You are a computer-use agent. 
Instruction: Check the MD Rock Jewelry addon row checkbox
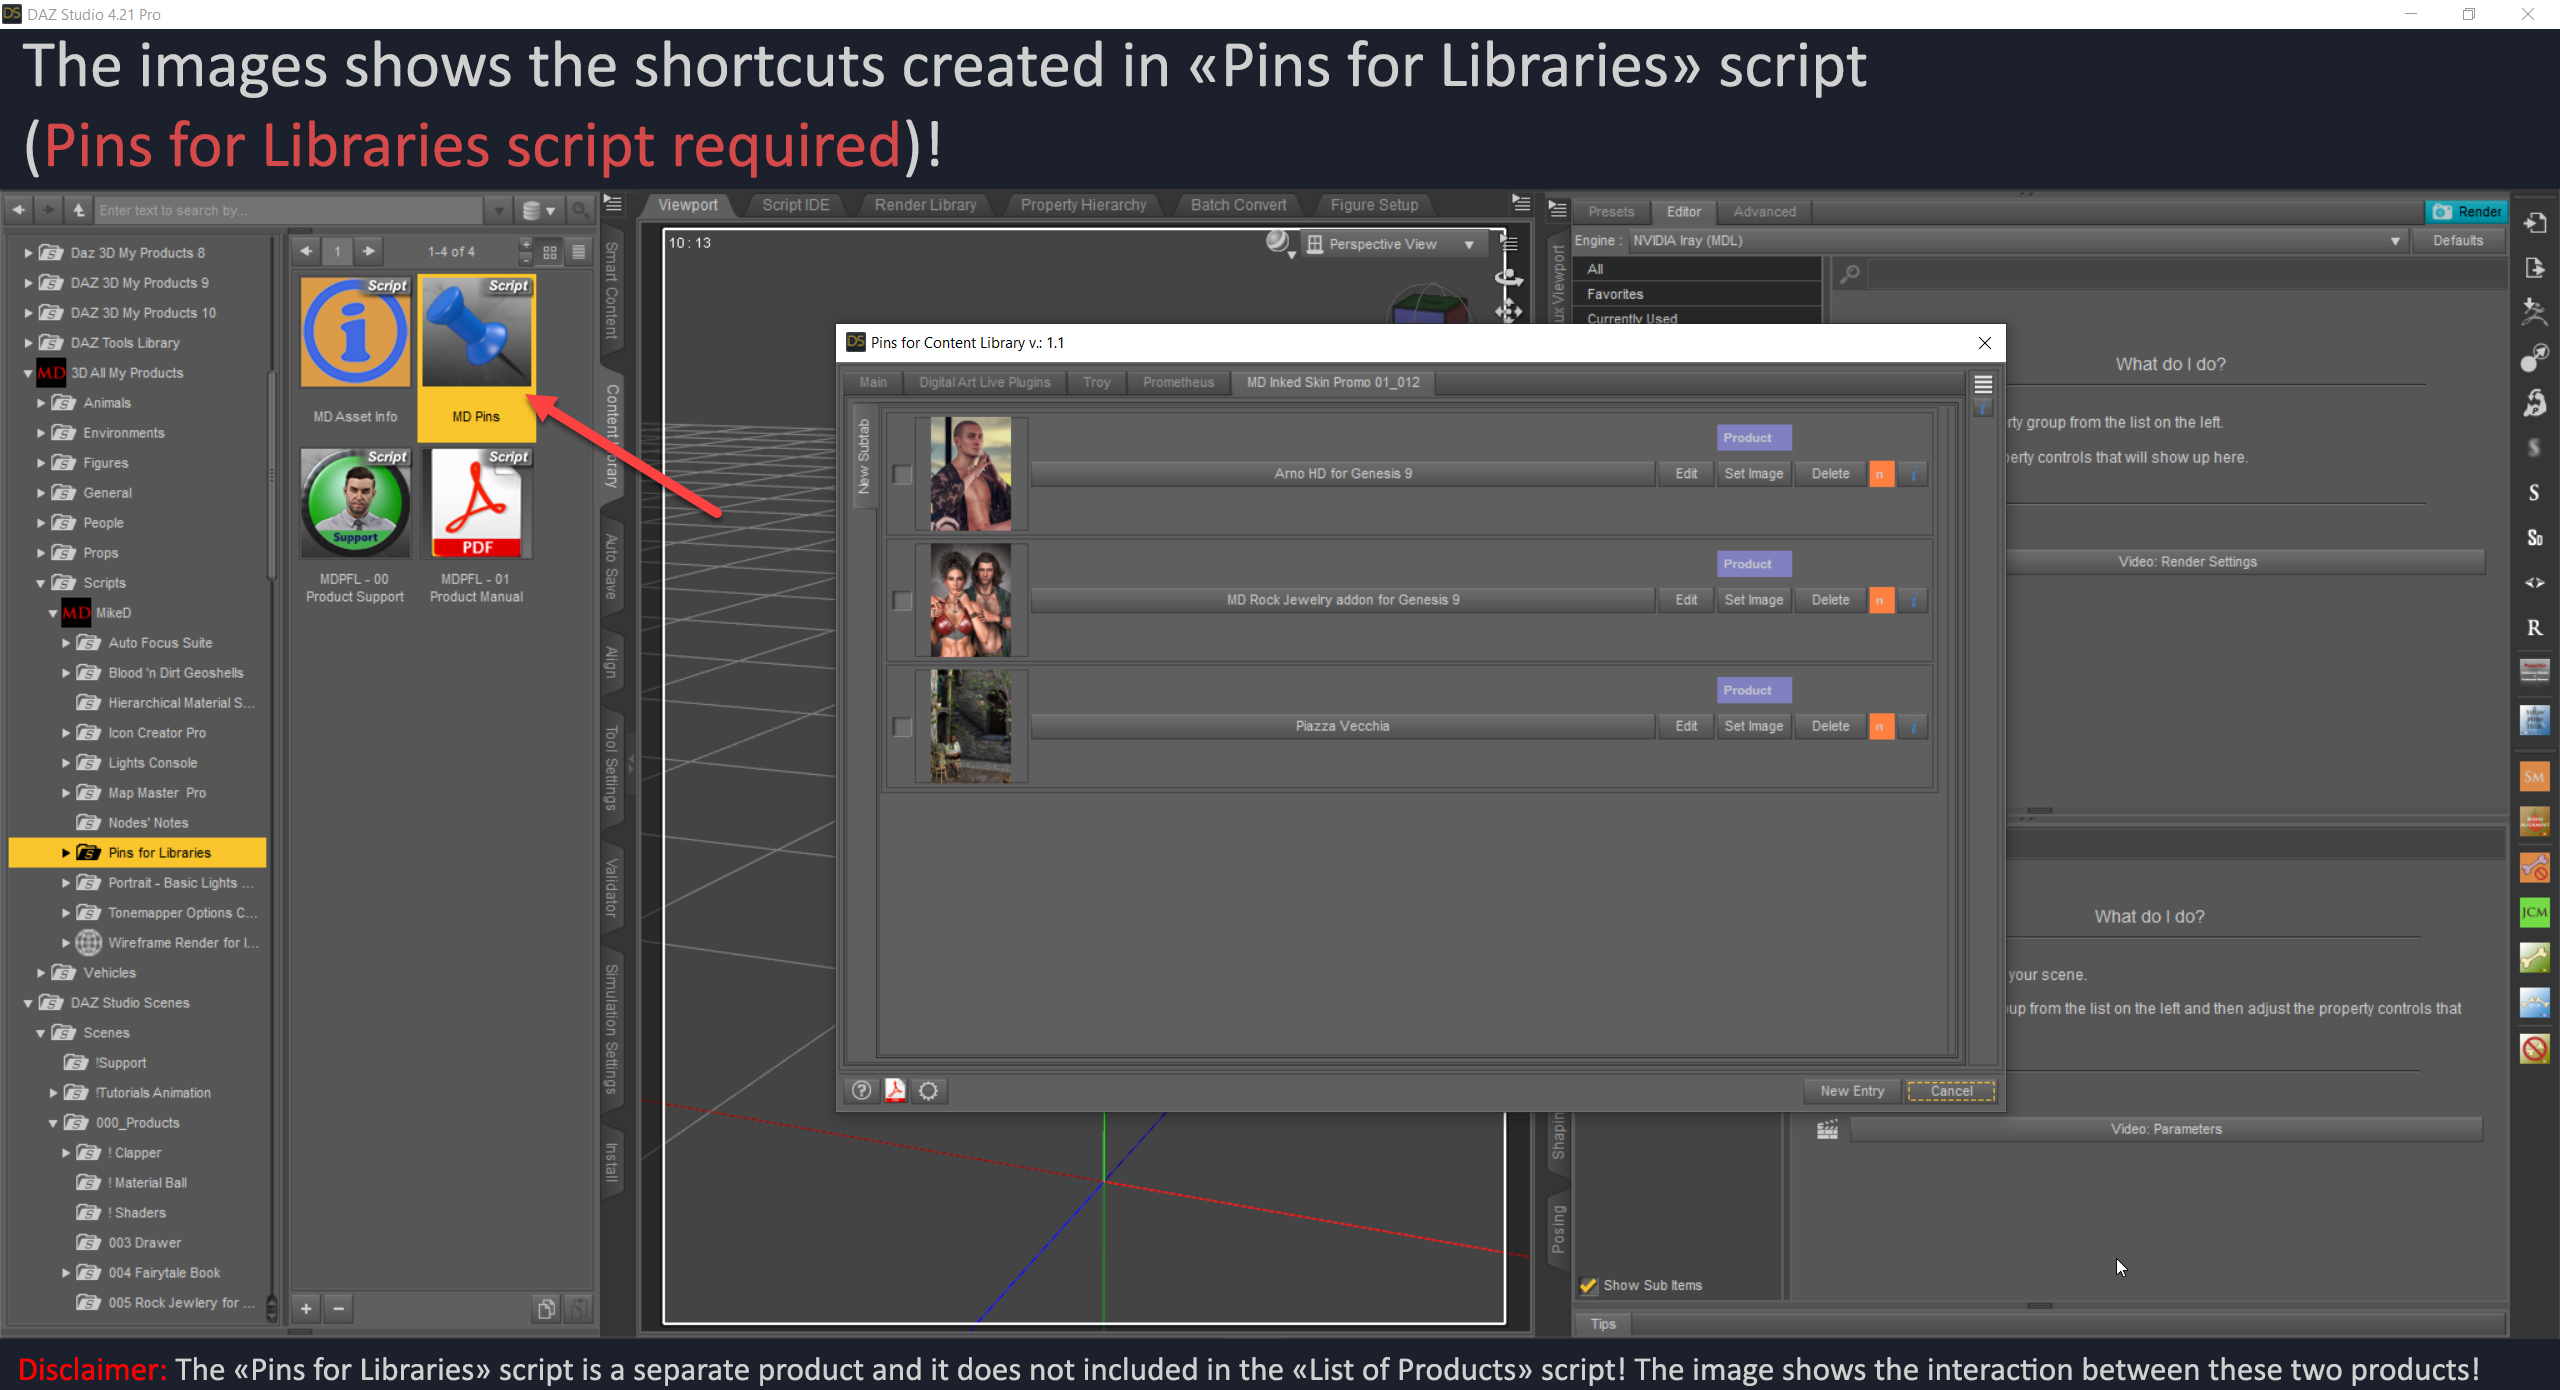(902, 601)
